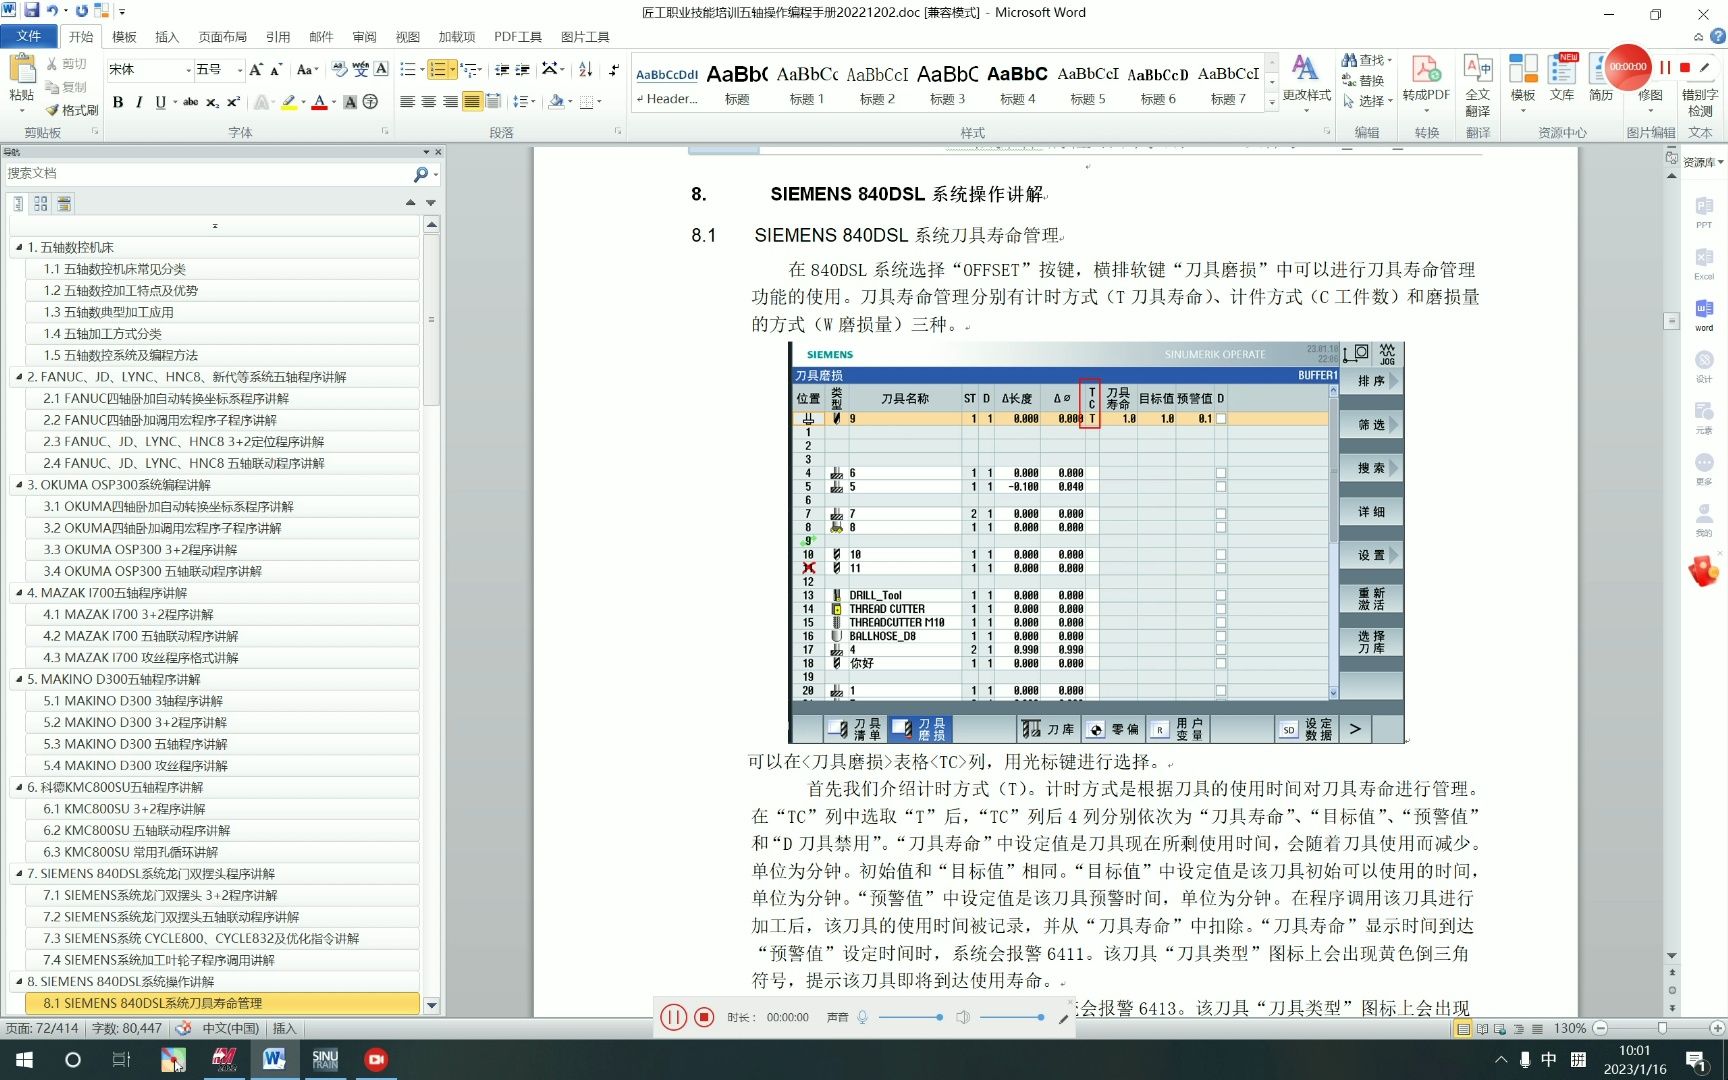Align text left
Viewport: 1728px width, 1080px height.
coord(407,102)
